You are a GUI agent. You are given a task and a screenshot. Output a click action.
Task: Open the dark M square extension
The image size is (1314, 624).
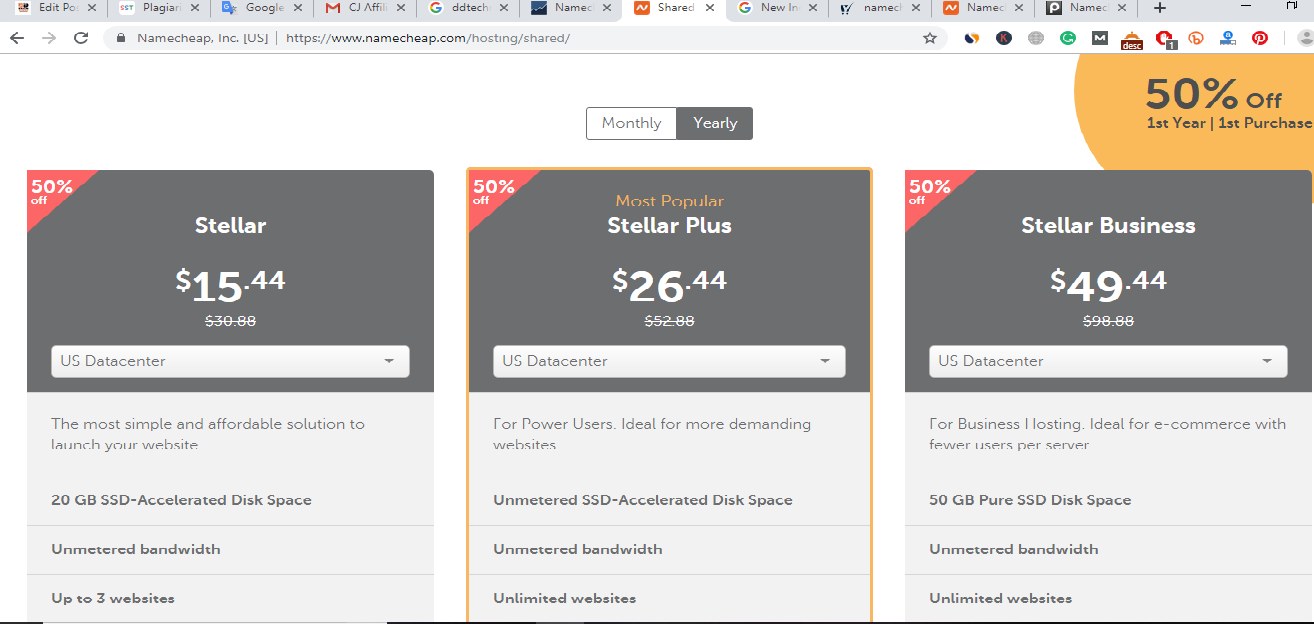coord(1100,38)
